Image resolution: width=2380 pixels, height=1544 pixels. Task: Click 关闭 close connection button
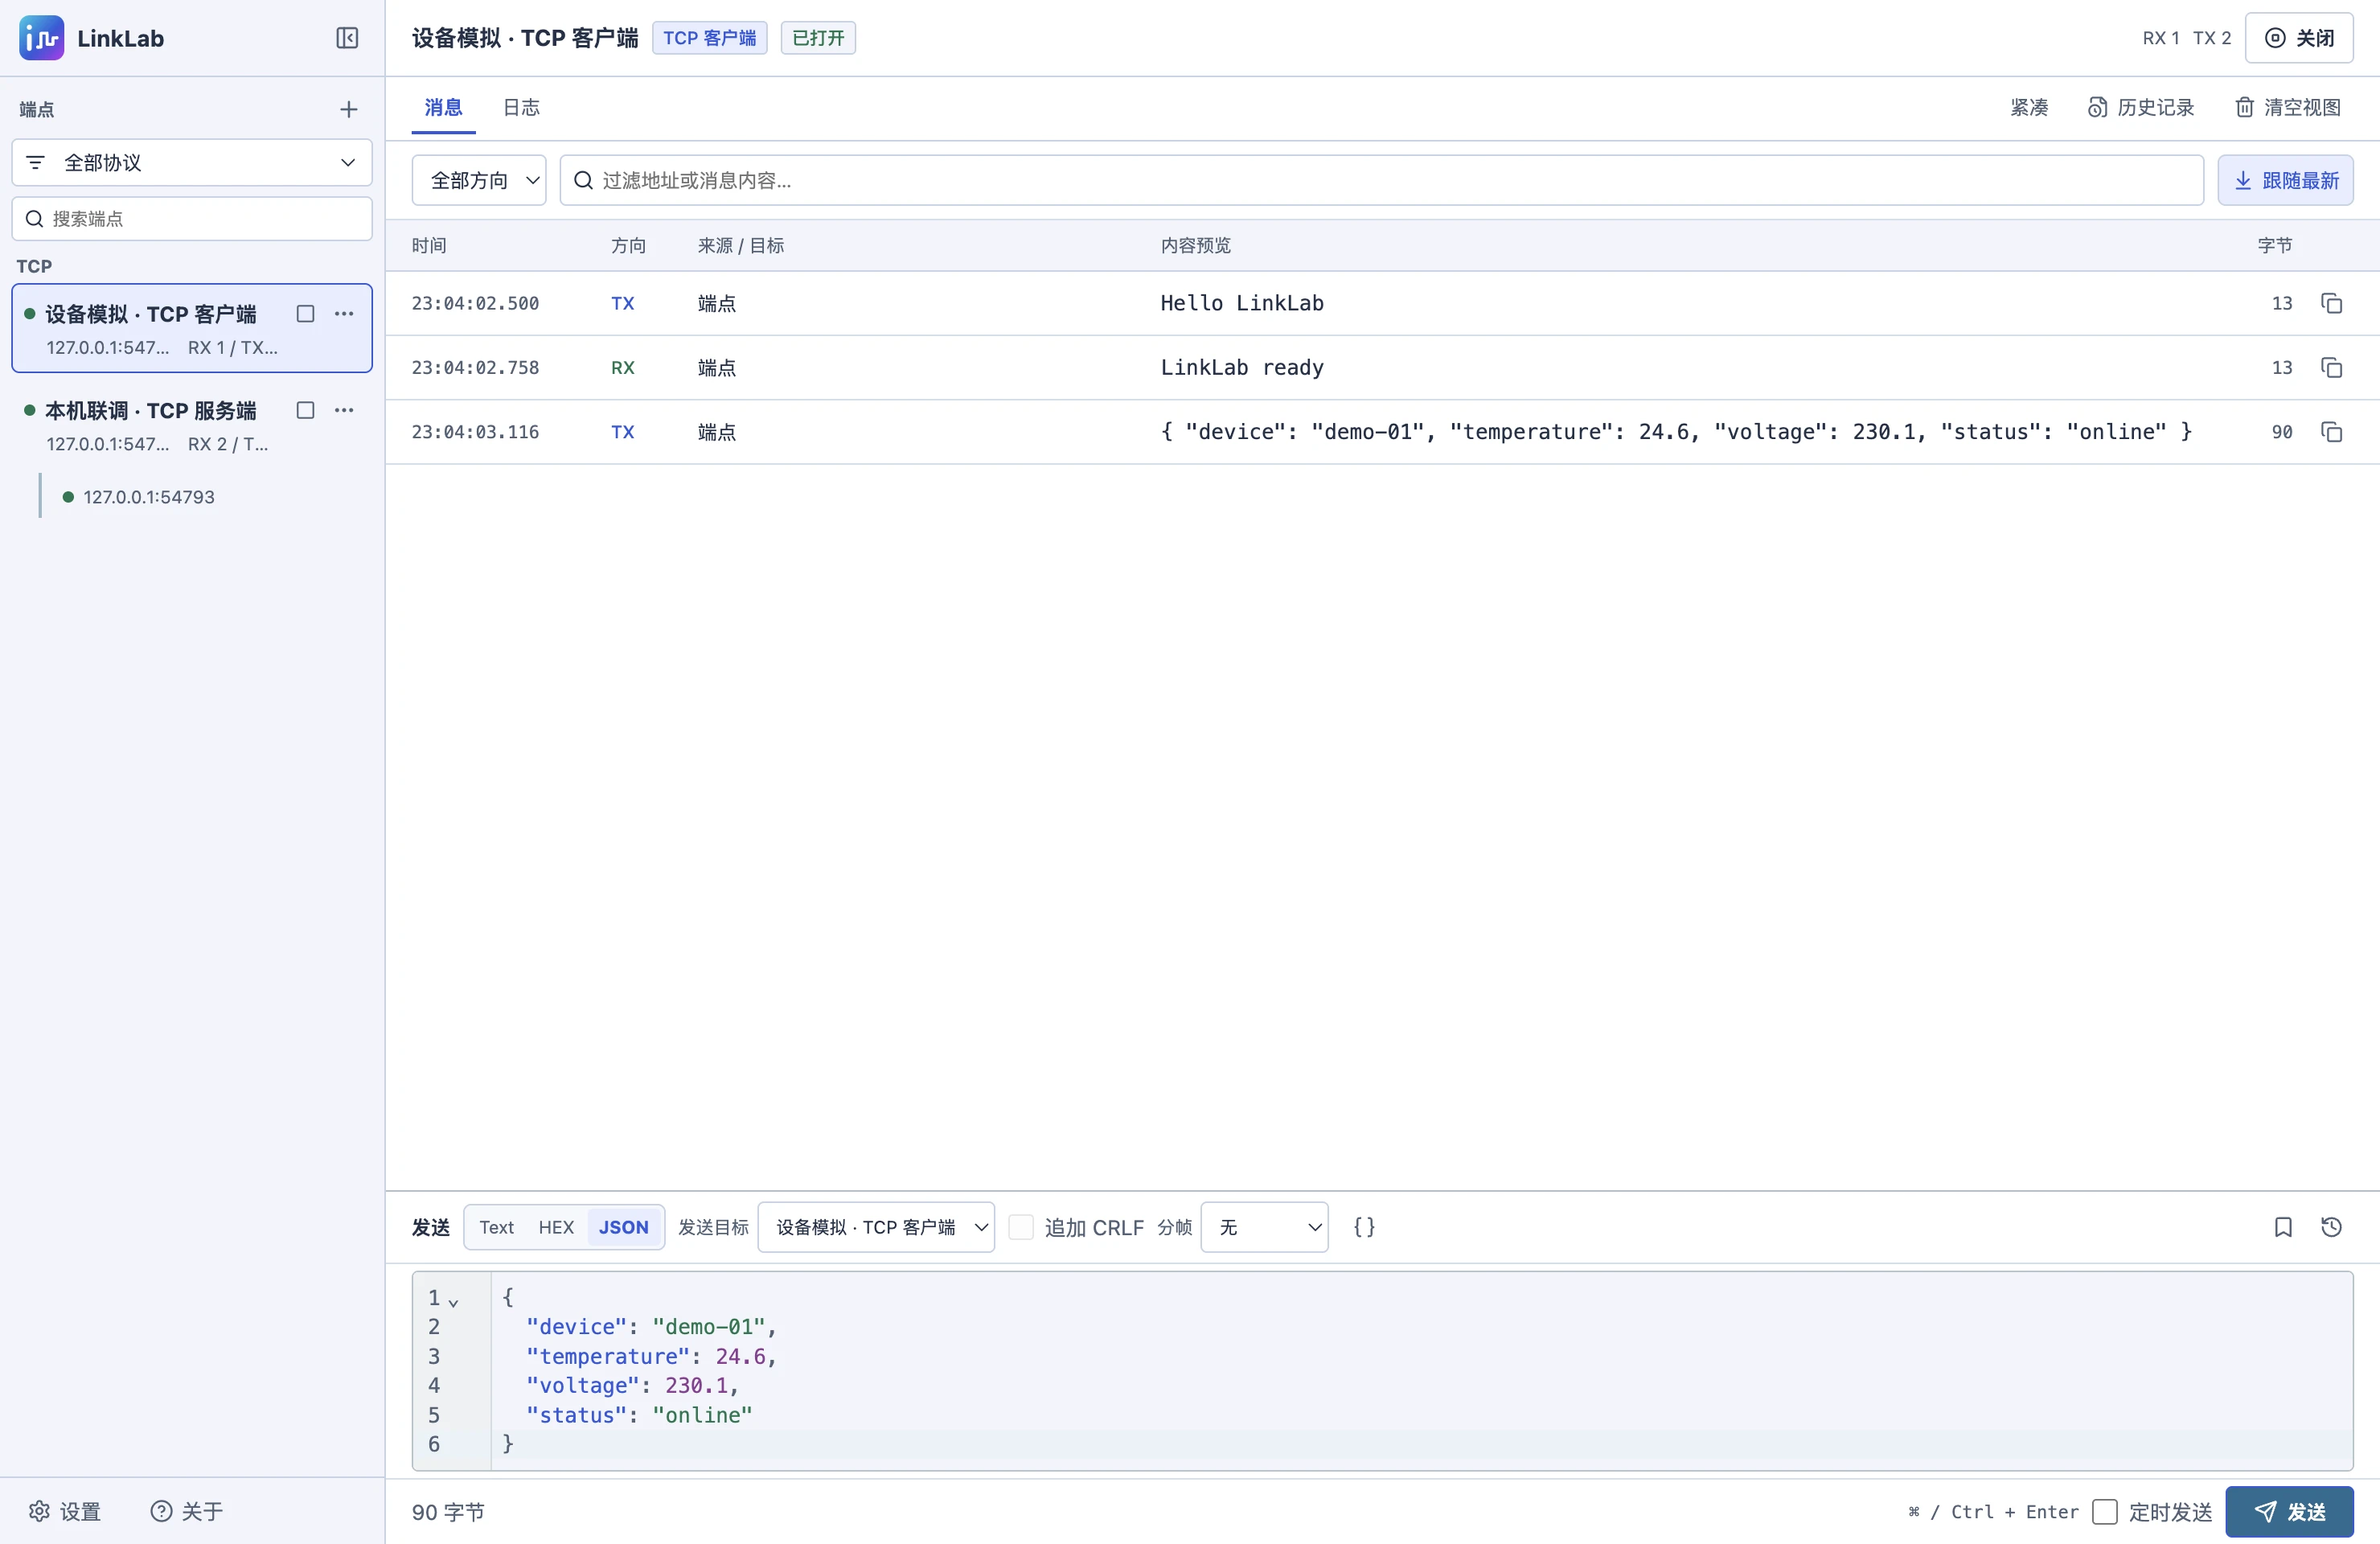click(x=2298, y=38)
